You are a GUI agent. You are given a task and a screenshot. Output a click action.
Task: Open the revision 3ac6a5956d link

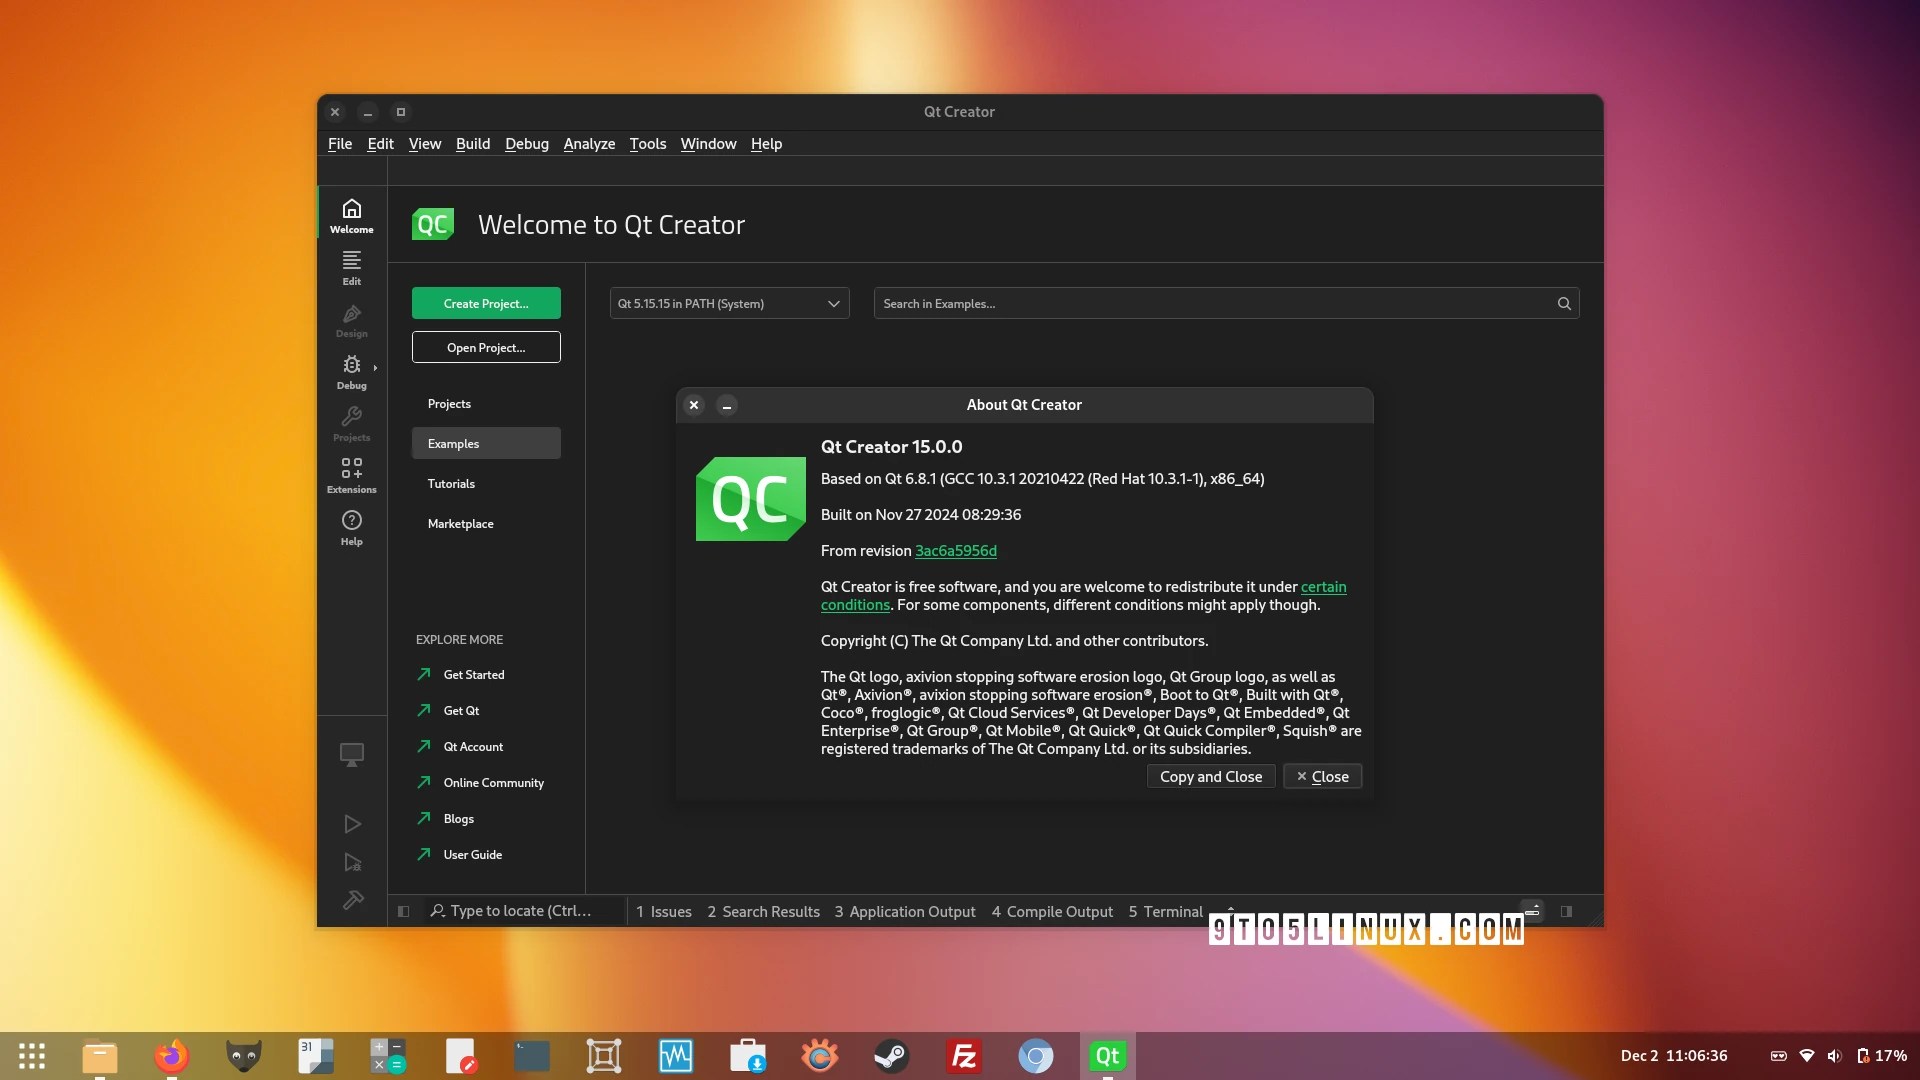pyautogui.click(x=955, y=551)
